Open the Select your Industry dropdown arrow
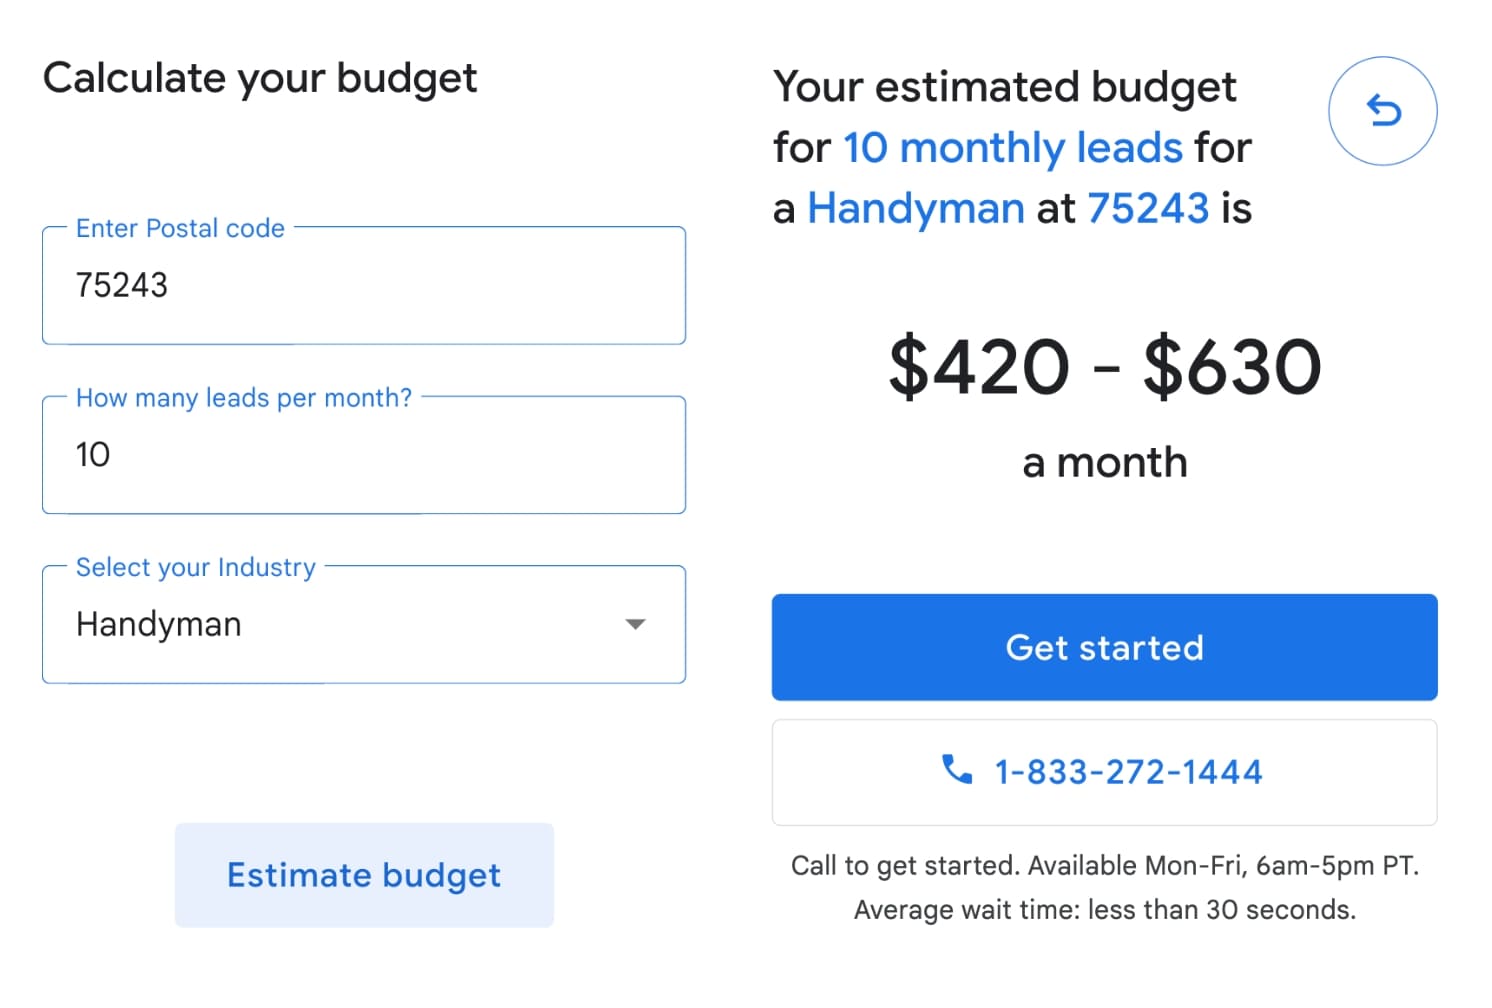 click(x=636, y=624)
